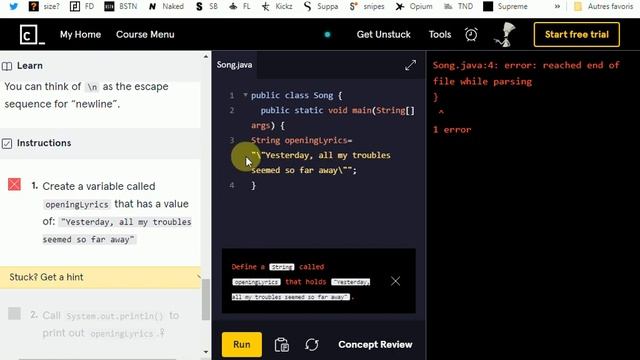Show more bookmarks with double chevron
Screen dimensions: 640x360
coord(557,7)
